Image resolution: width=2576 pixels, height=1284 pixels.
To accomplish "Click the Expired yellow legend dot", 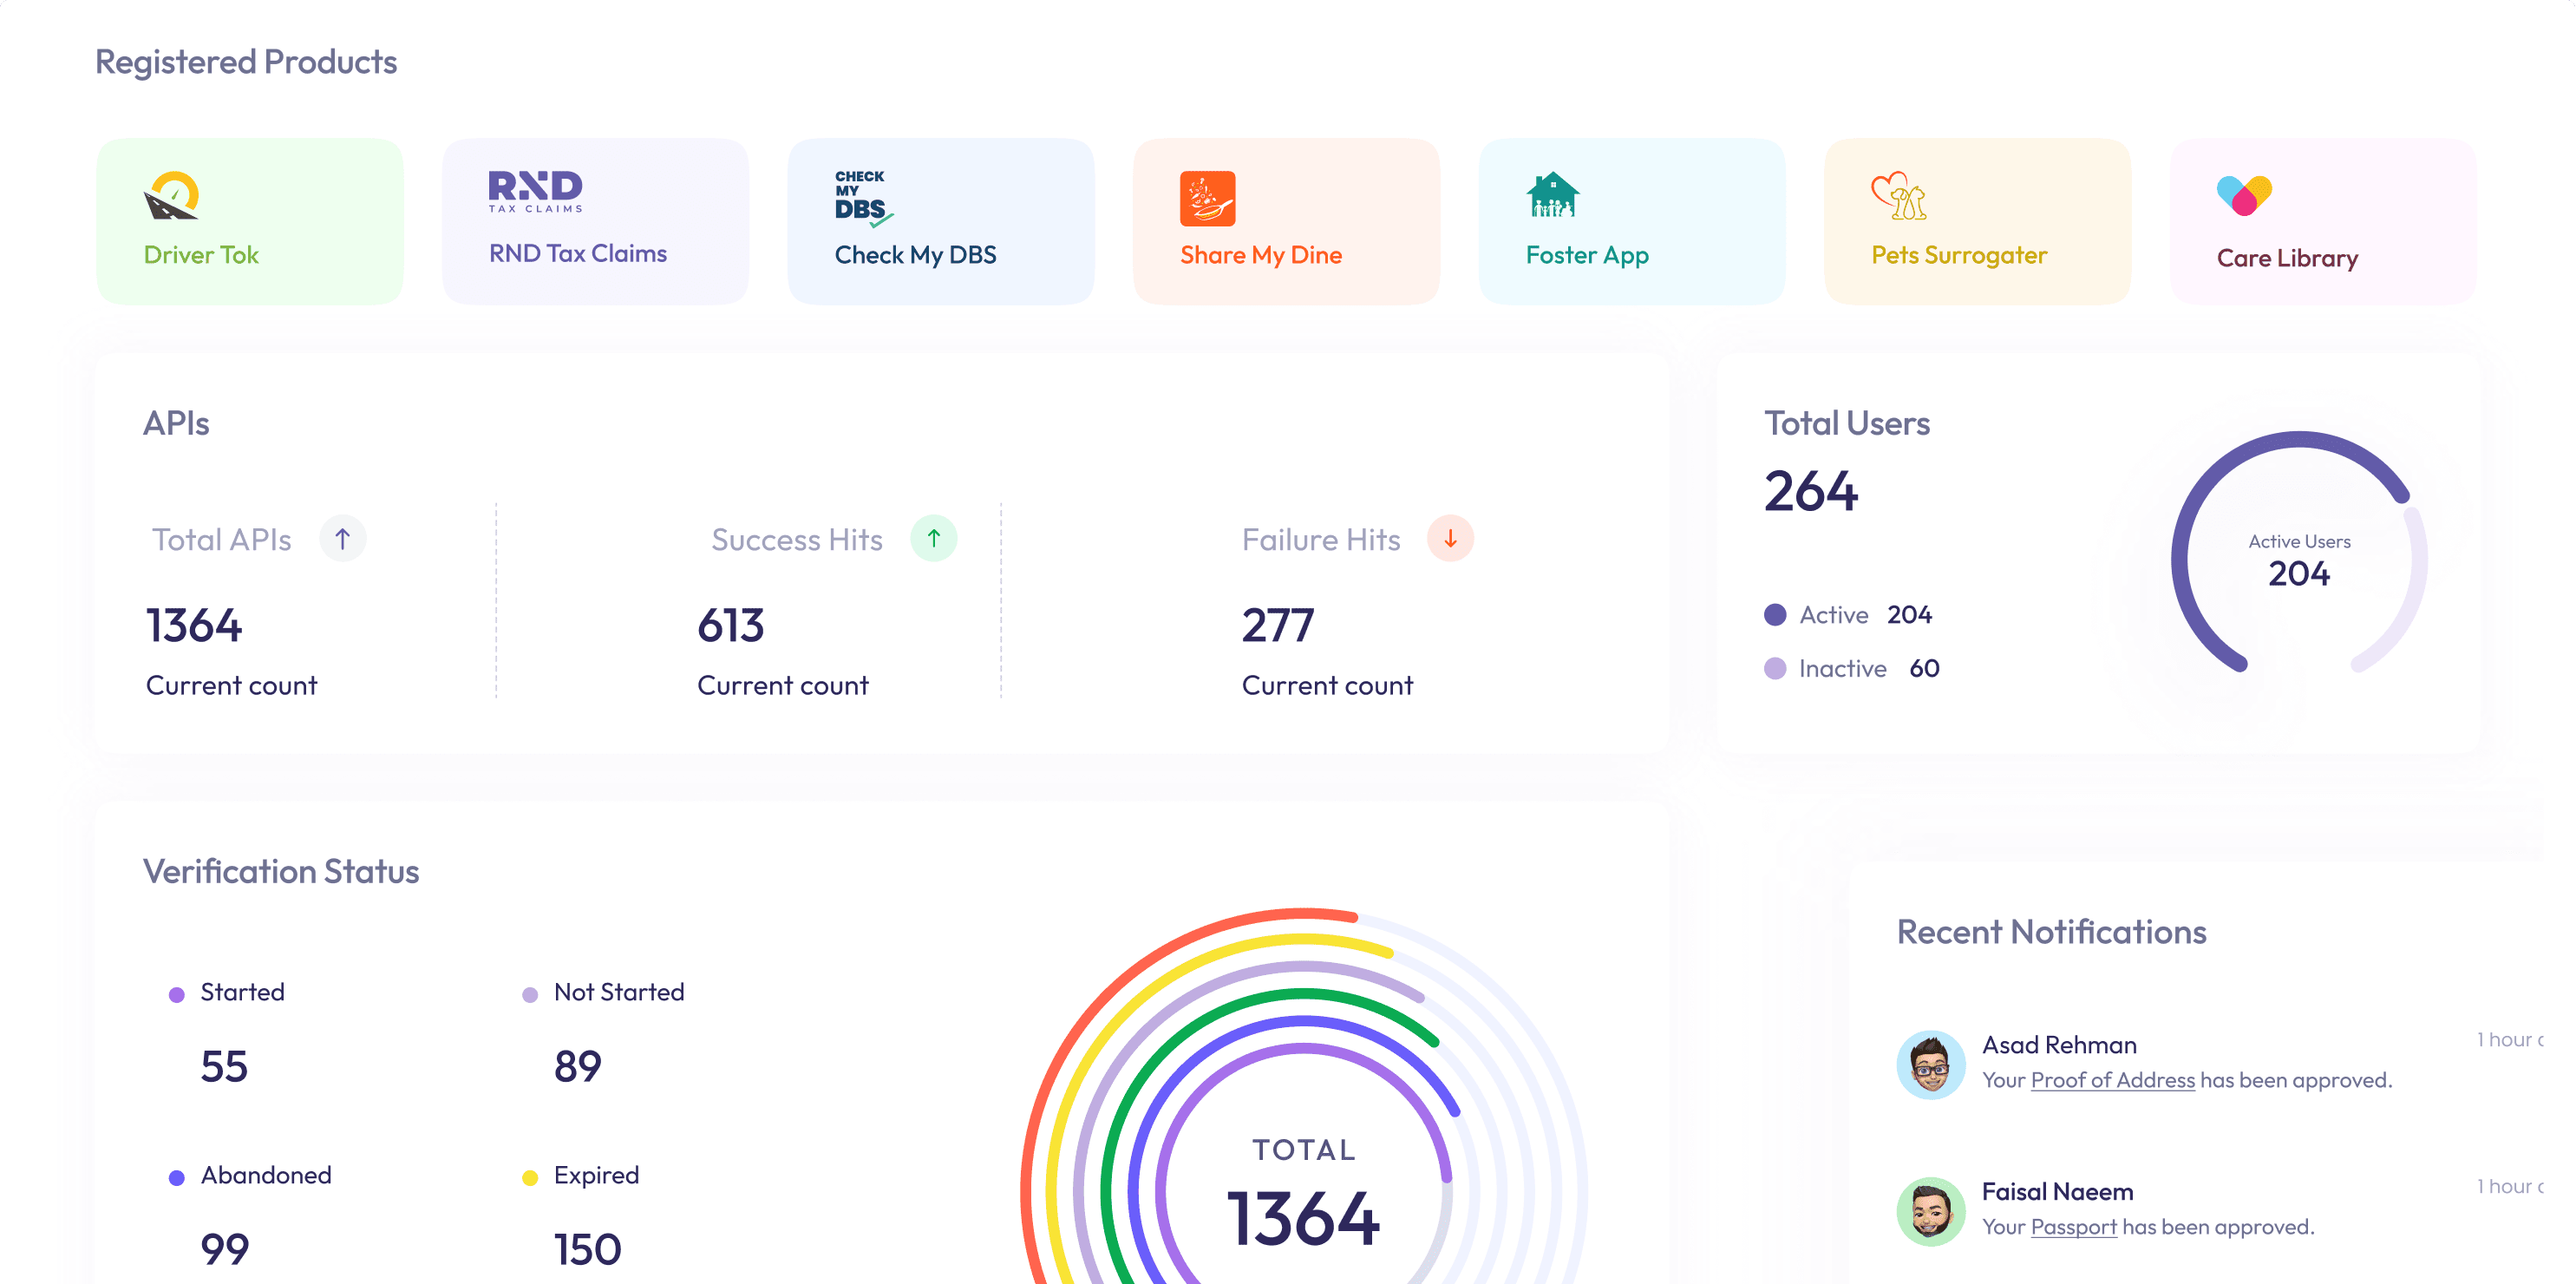I will (x=530, y=1178).
